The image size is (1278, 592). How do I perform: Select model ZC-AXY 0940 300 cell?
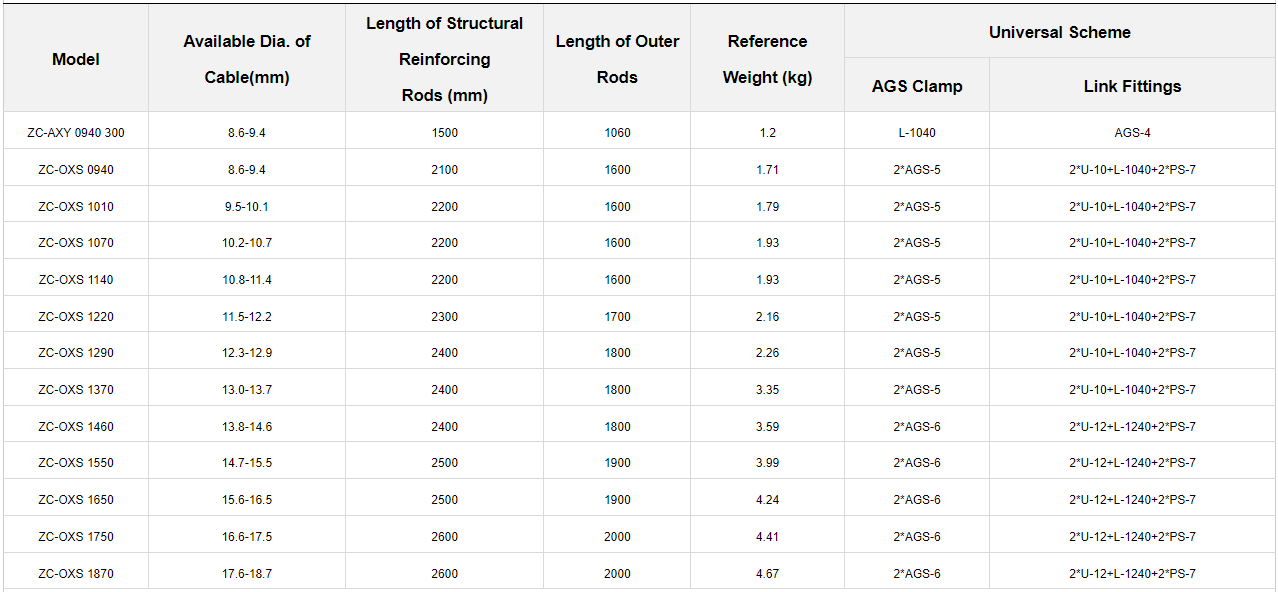pyautogui.click(x=76, y=133)
